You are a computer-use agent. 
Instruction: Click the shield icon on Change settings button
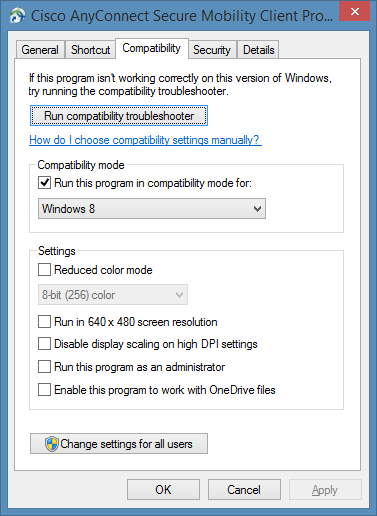pyautogui.click(x=52, y=444)
